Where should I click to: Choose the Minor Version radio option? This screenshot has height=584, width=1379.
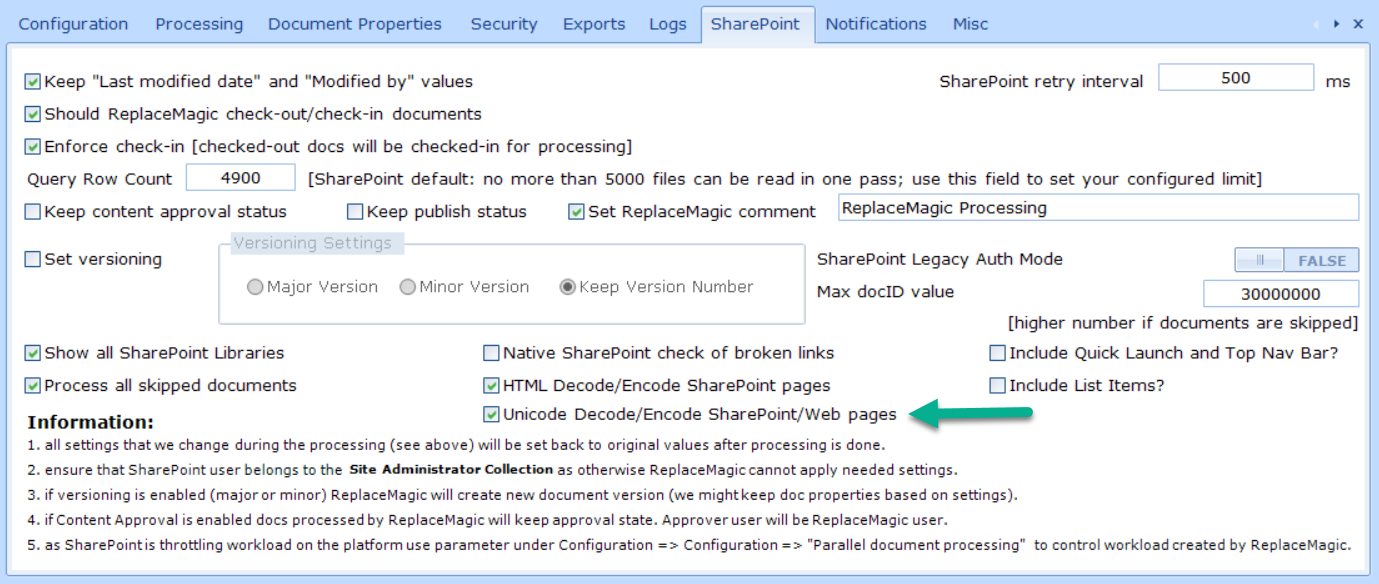(x=407, y=287)
